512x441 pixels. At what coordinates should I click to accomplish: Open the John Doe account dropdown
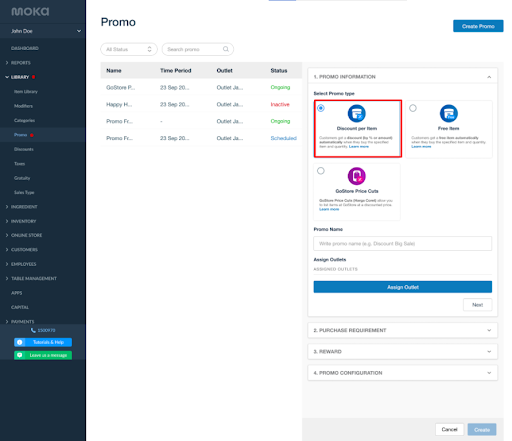[43, 31]
